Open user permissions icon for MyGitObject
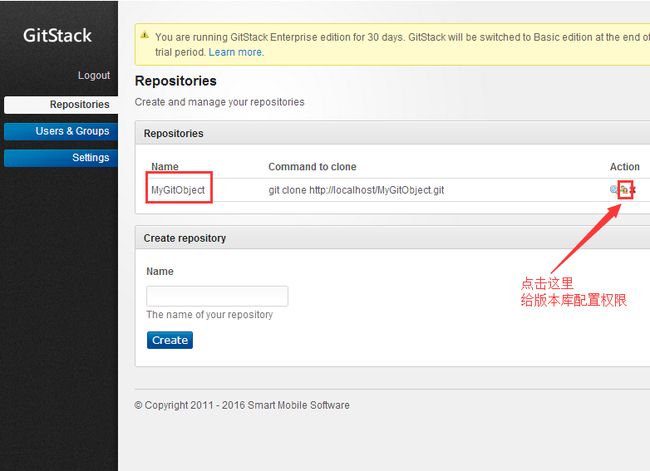This screenshot has height=471, width=650. (624, 190)
